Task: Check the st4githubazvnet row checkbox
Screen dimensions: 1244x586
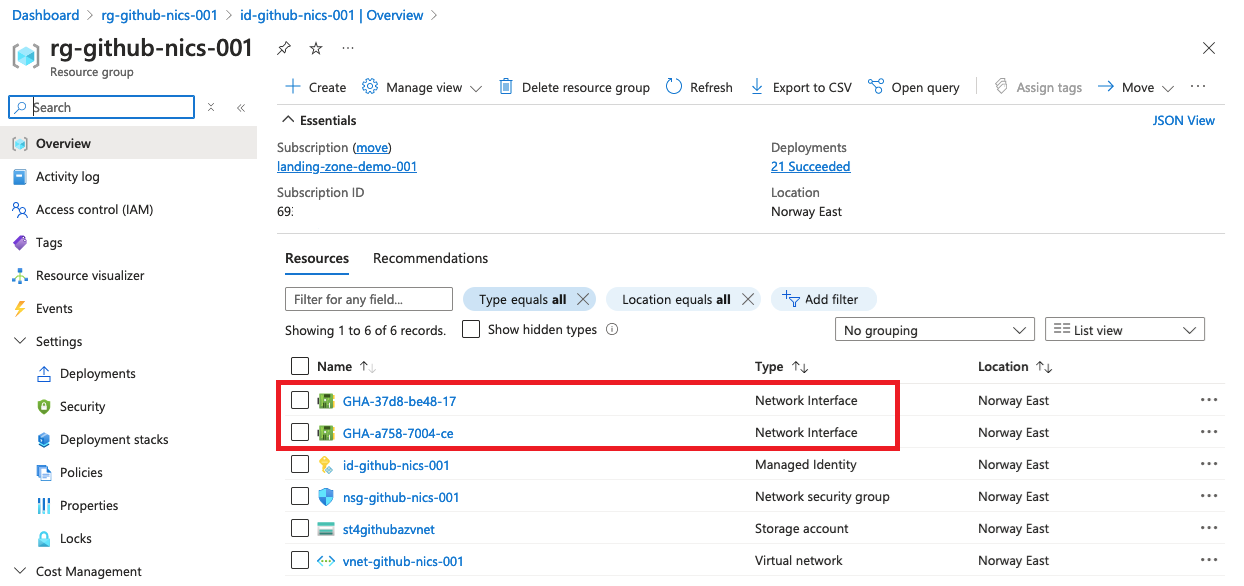Action: 300,529
